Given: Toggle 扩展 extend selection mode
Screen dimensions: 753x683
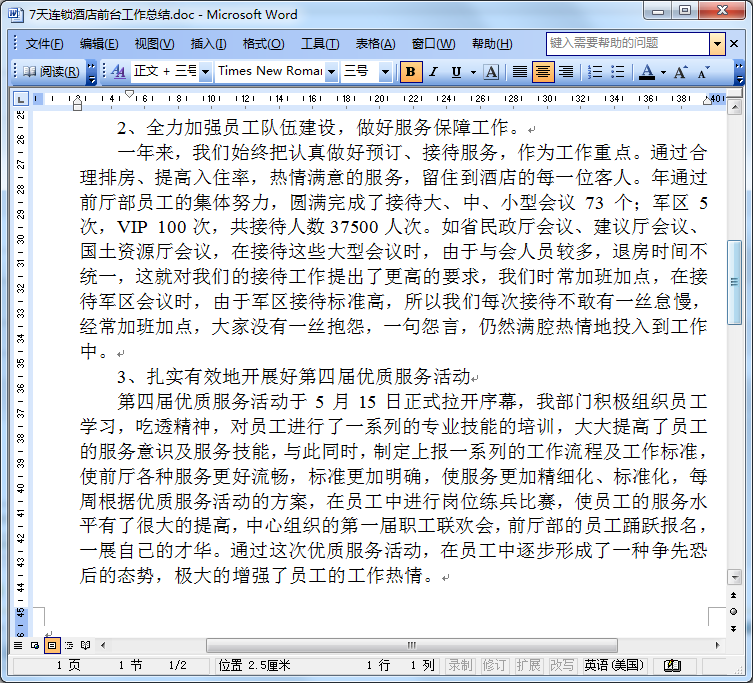Looking at the screenshot, I should pyautogui.click(x=528, y=665).
